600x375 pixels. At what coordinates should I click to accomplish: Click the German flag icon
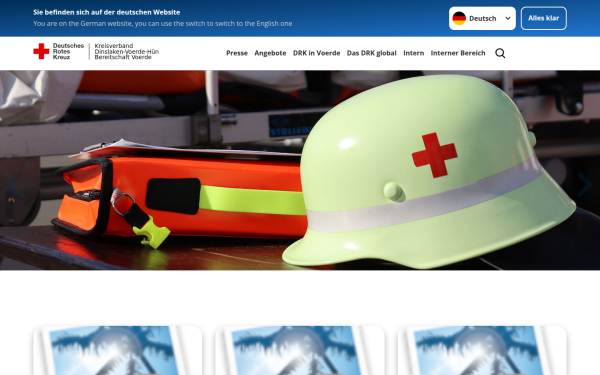(x=459, y=18)
